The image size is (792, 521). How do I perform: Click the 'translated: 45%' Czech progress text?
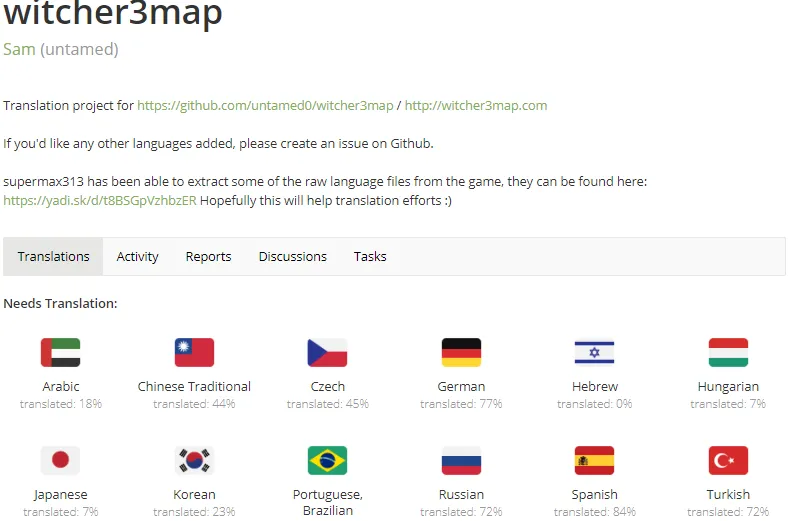327,404
